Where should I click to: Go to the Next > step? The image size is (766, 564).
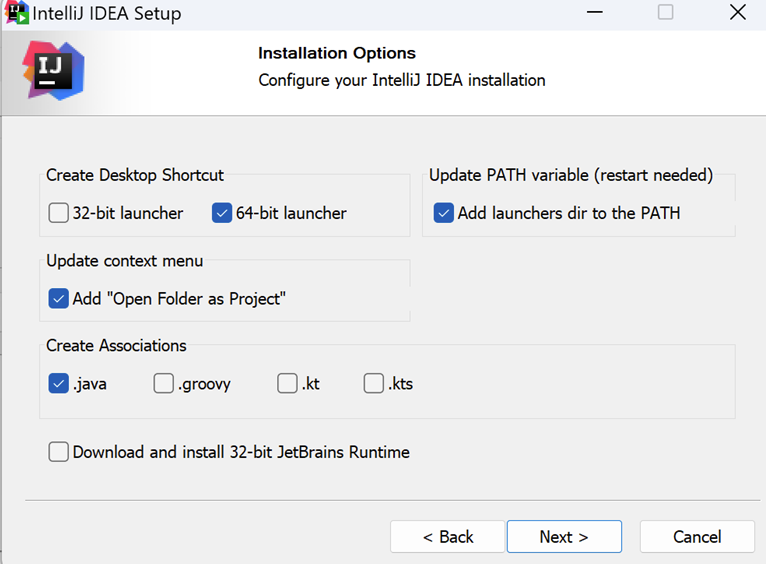[x=564, y=537]
